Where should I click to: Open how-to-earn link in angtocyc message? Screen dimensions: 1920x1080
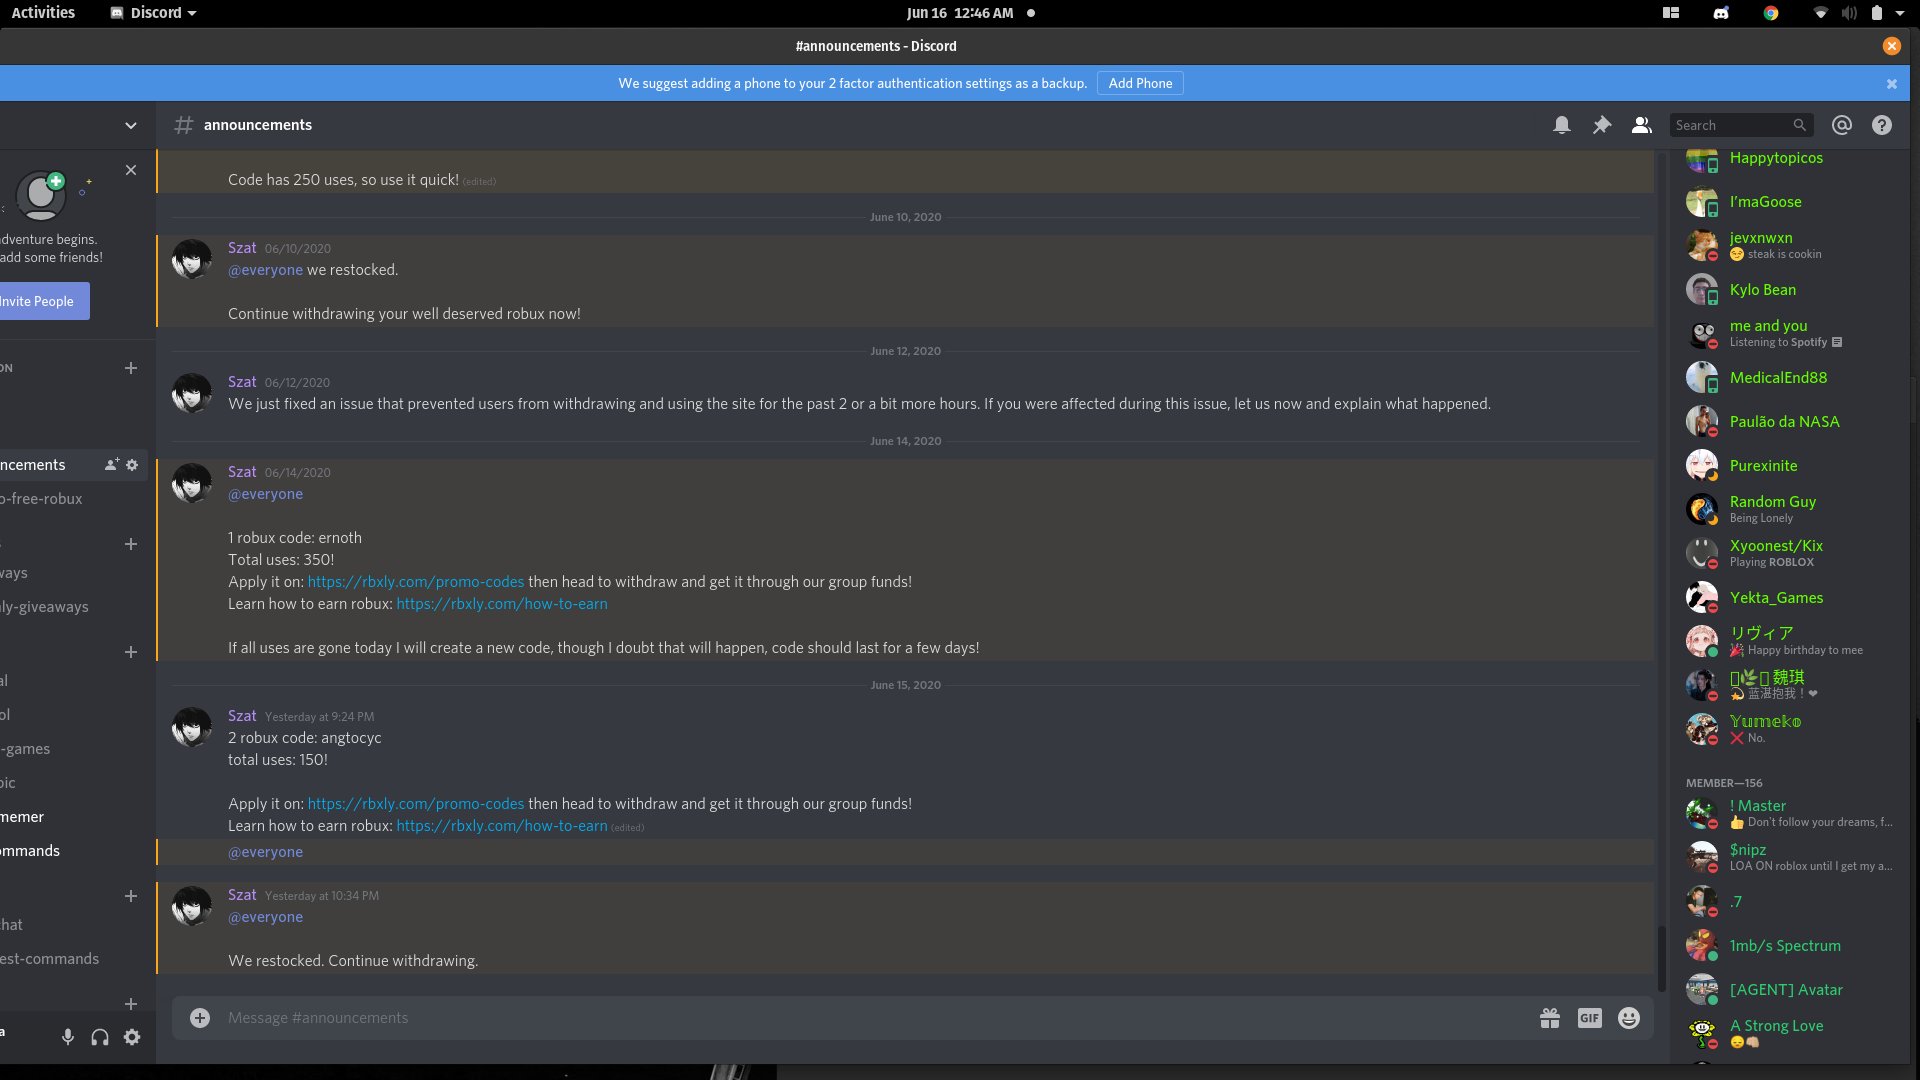point(501,826)
